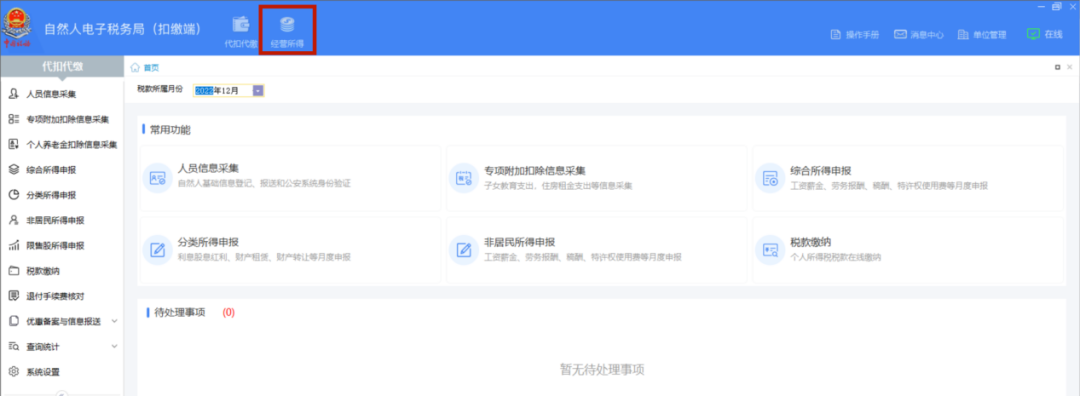This screenshot has height=396, width=1080.
Task: Switch to the 首页 tab
Action: point(145,67)
